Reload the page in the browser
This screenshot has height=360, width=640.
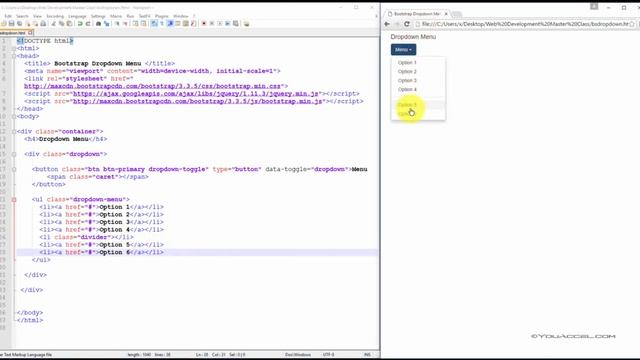(407, 24)
